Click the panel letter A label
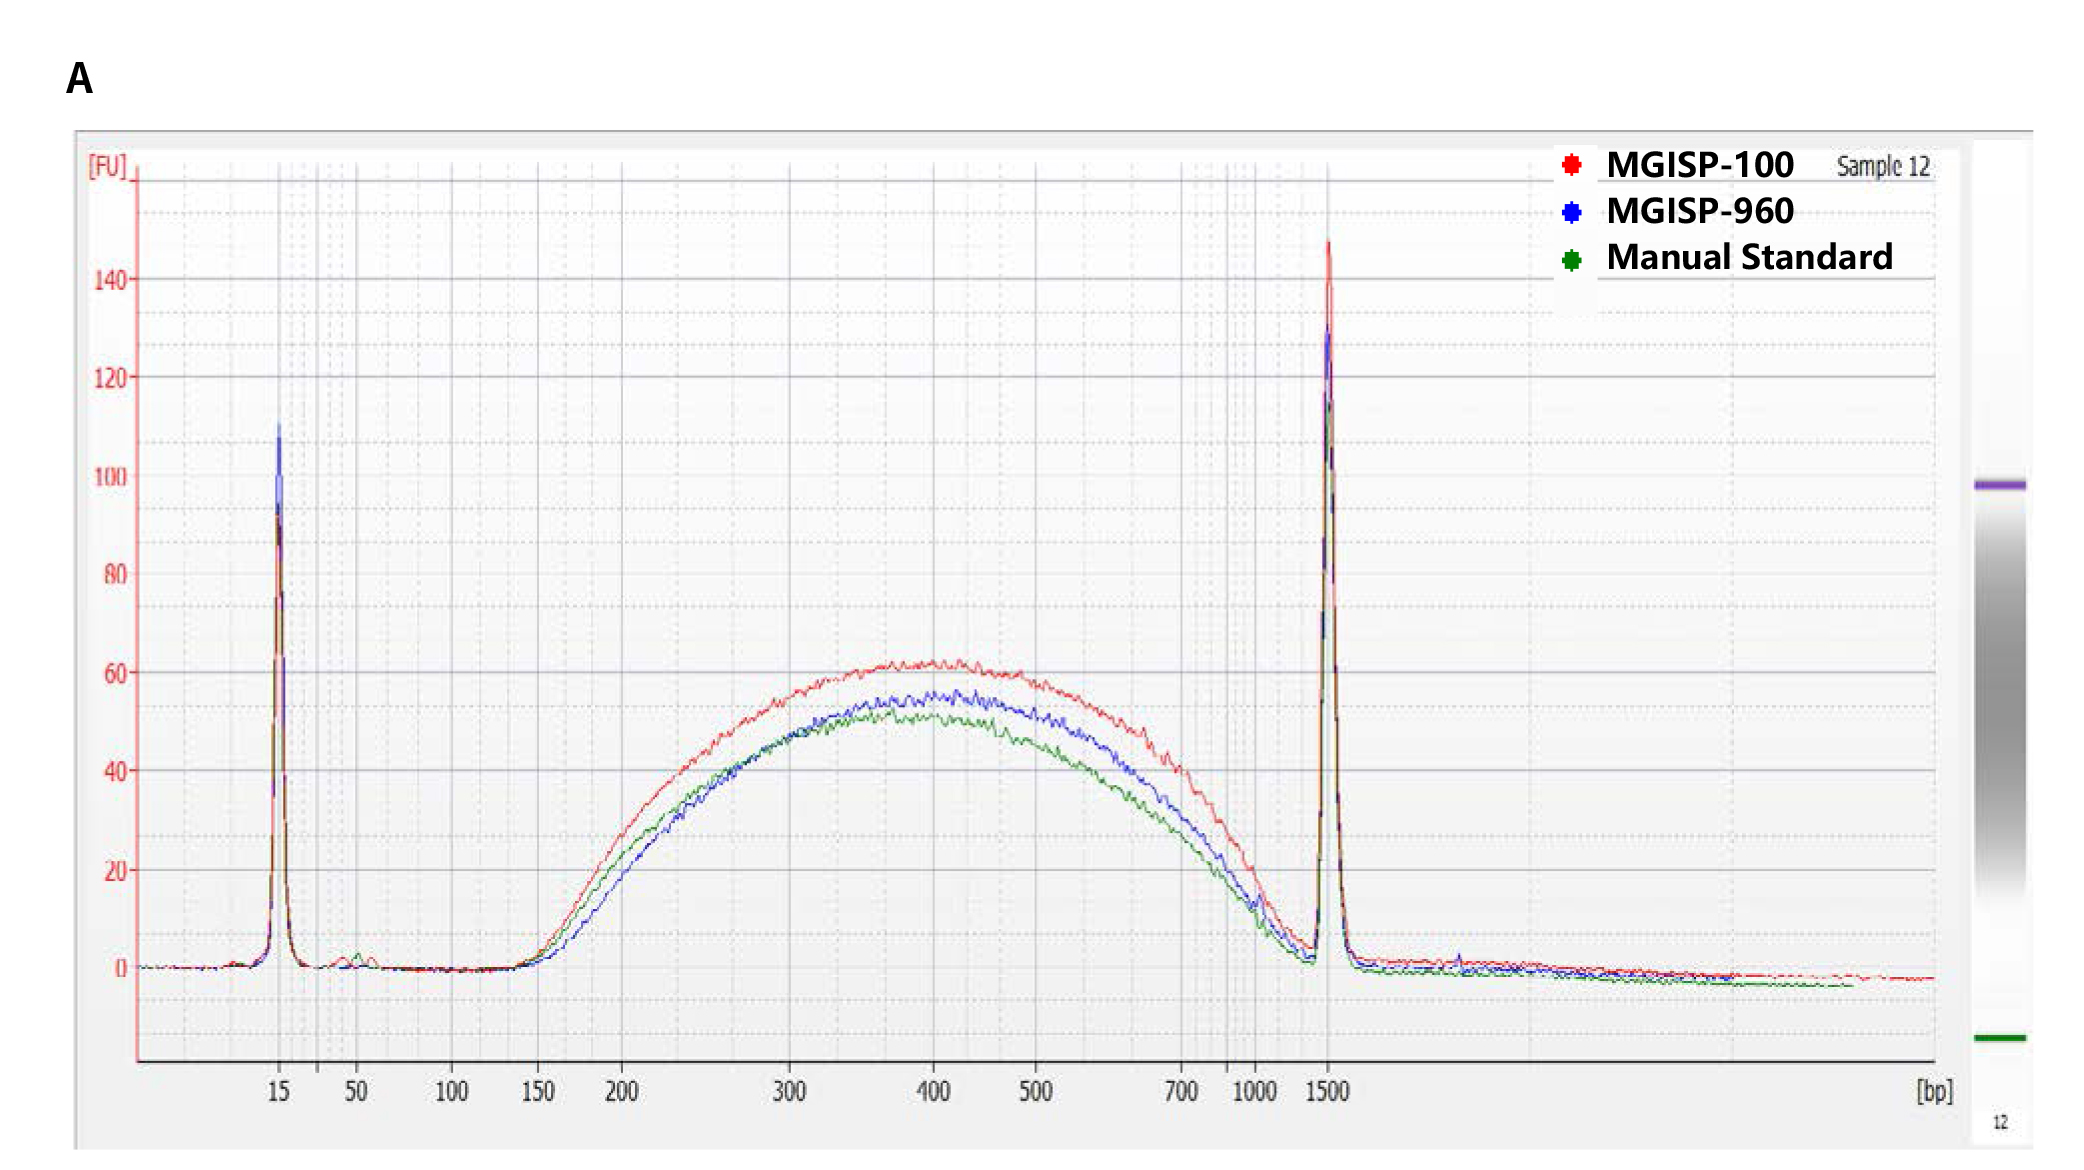Screen dimensions: 2084x1170 80,78
